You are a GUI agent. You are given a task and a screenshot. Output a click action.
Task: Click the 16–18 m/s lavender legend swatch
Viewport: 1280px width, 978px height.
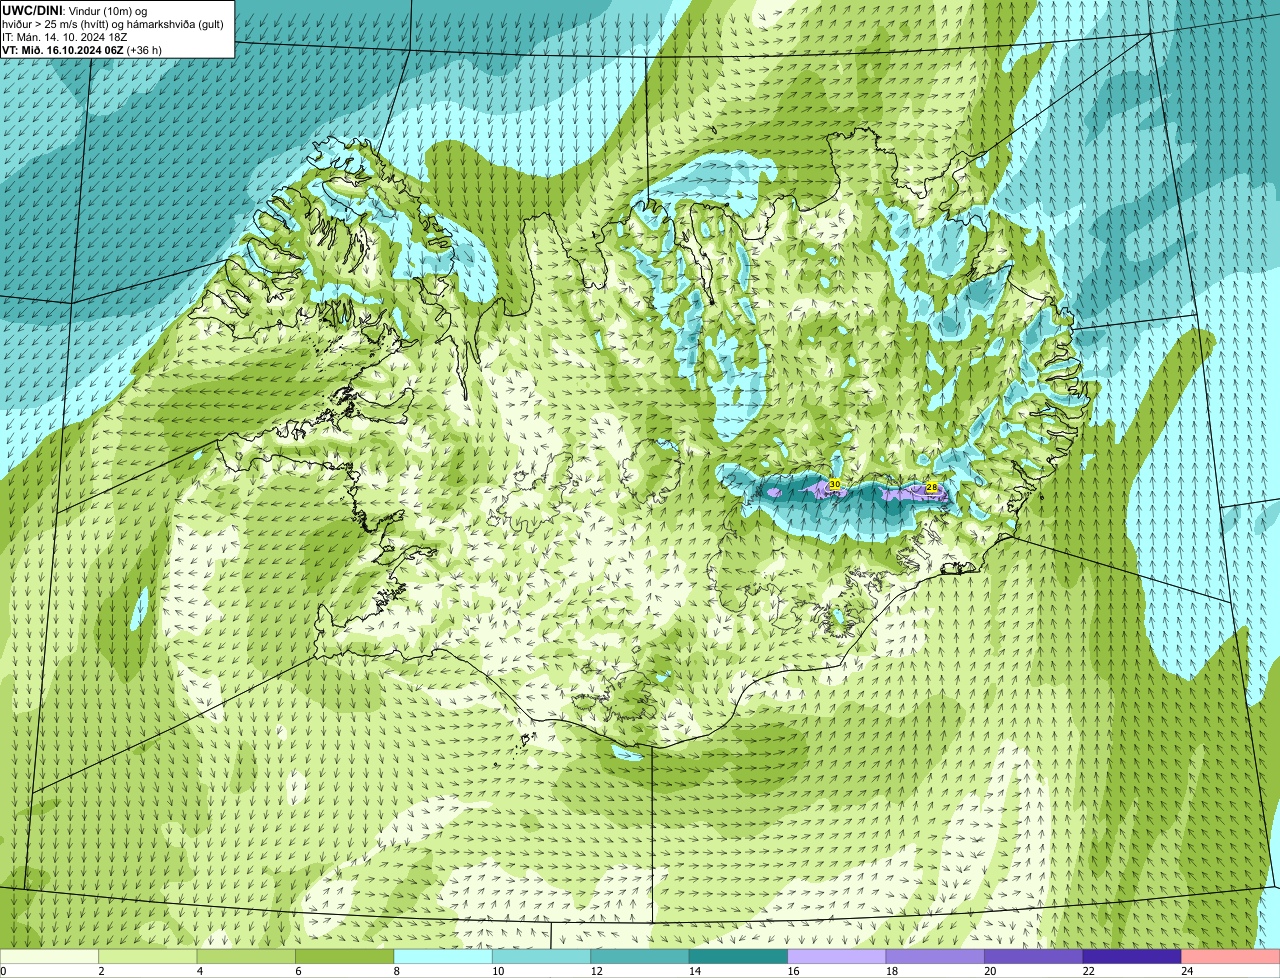tap(837, 956)
